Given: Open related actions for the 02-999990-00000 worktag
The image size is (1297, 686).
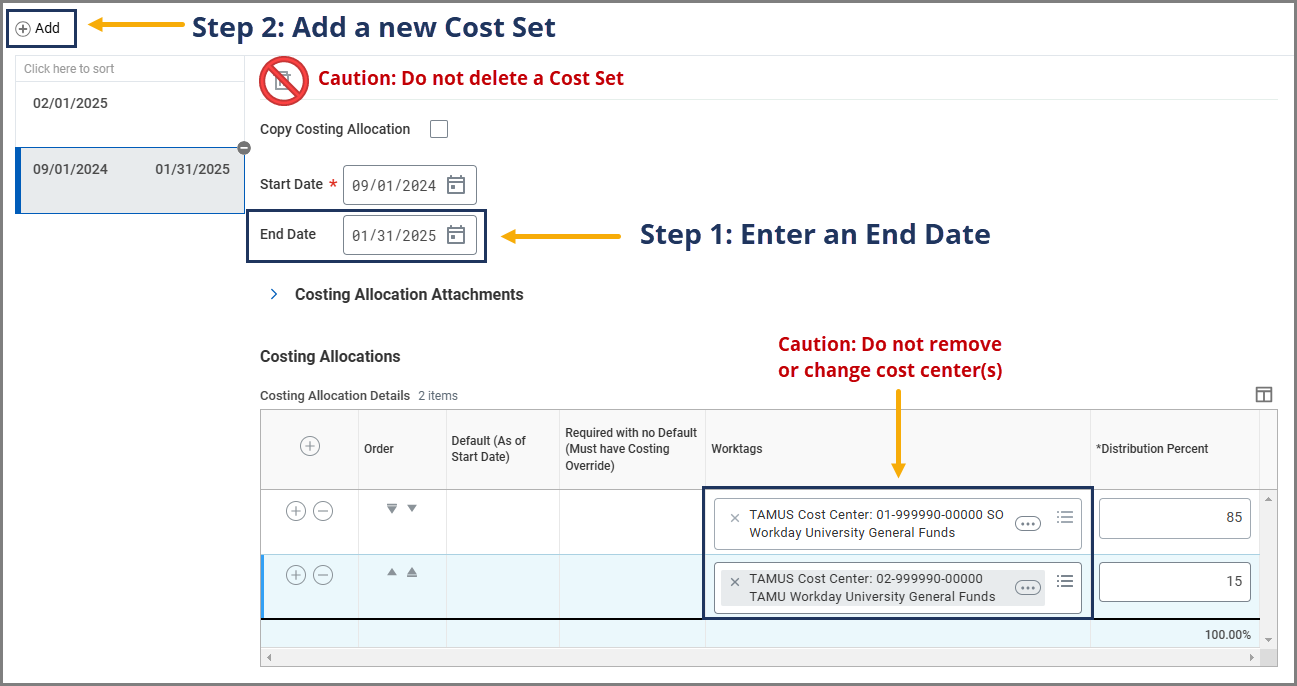Looking at the screenshot, I should tap(1027, 588).
